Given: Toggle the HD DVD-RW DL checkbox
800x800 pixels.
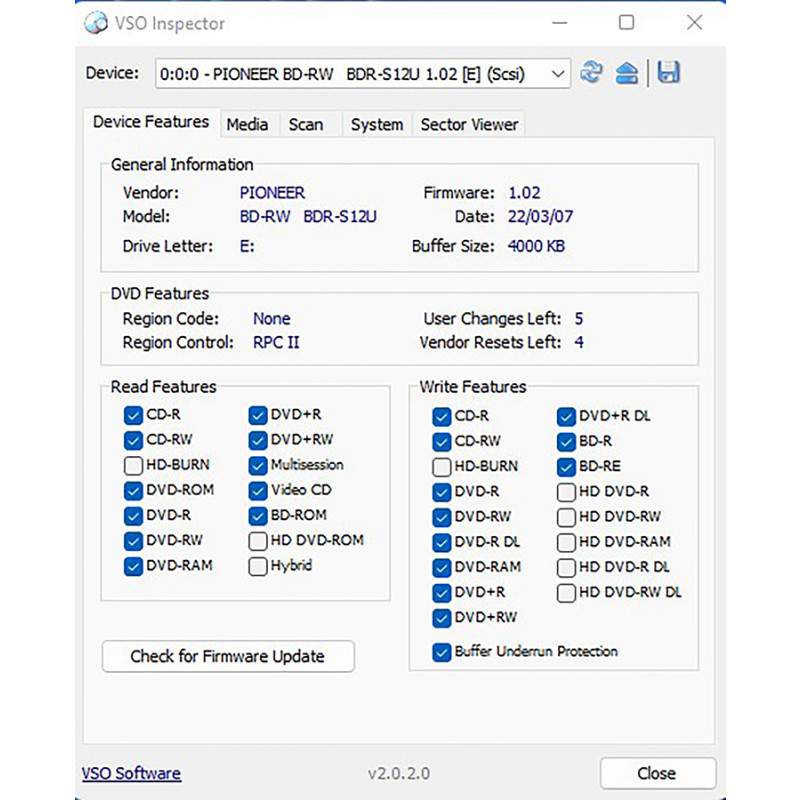Looking at the screenshot, I should [566, 593].
